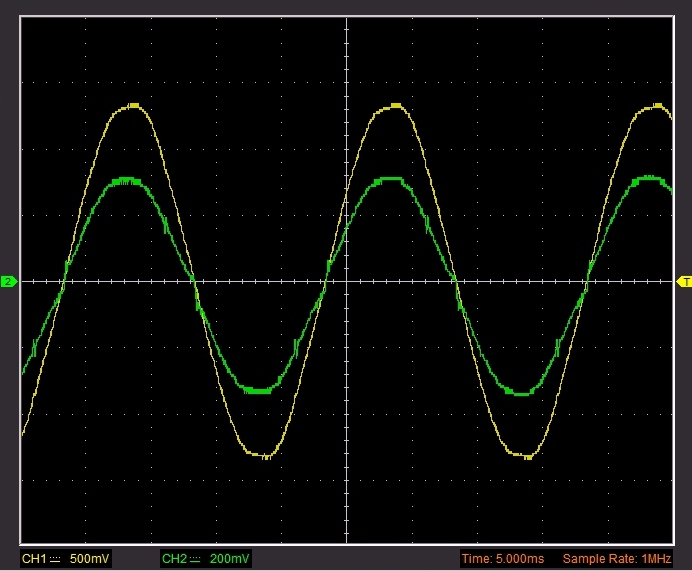
Task: Select the CH1 500mV scale readout
Action: tap(65, 559)
